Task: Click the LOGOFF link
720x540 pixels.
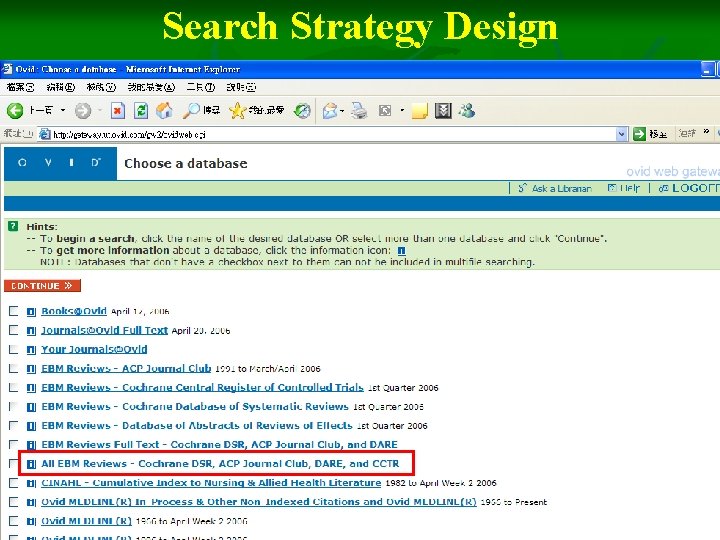Action: coord(689,188)
